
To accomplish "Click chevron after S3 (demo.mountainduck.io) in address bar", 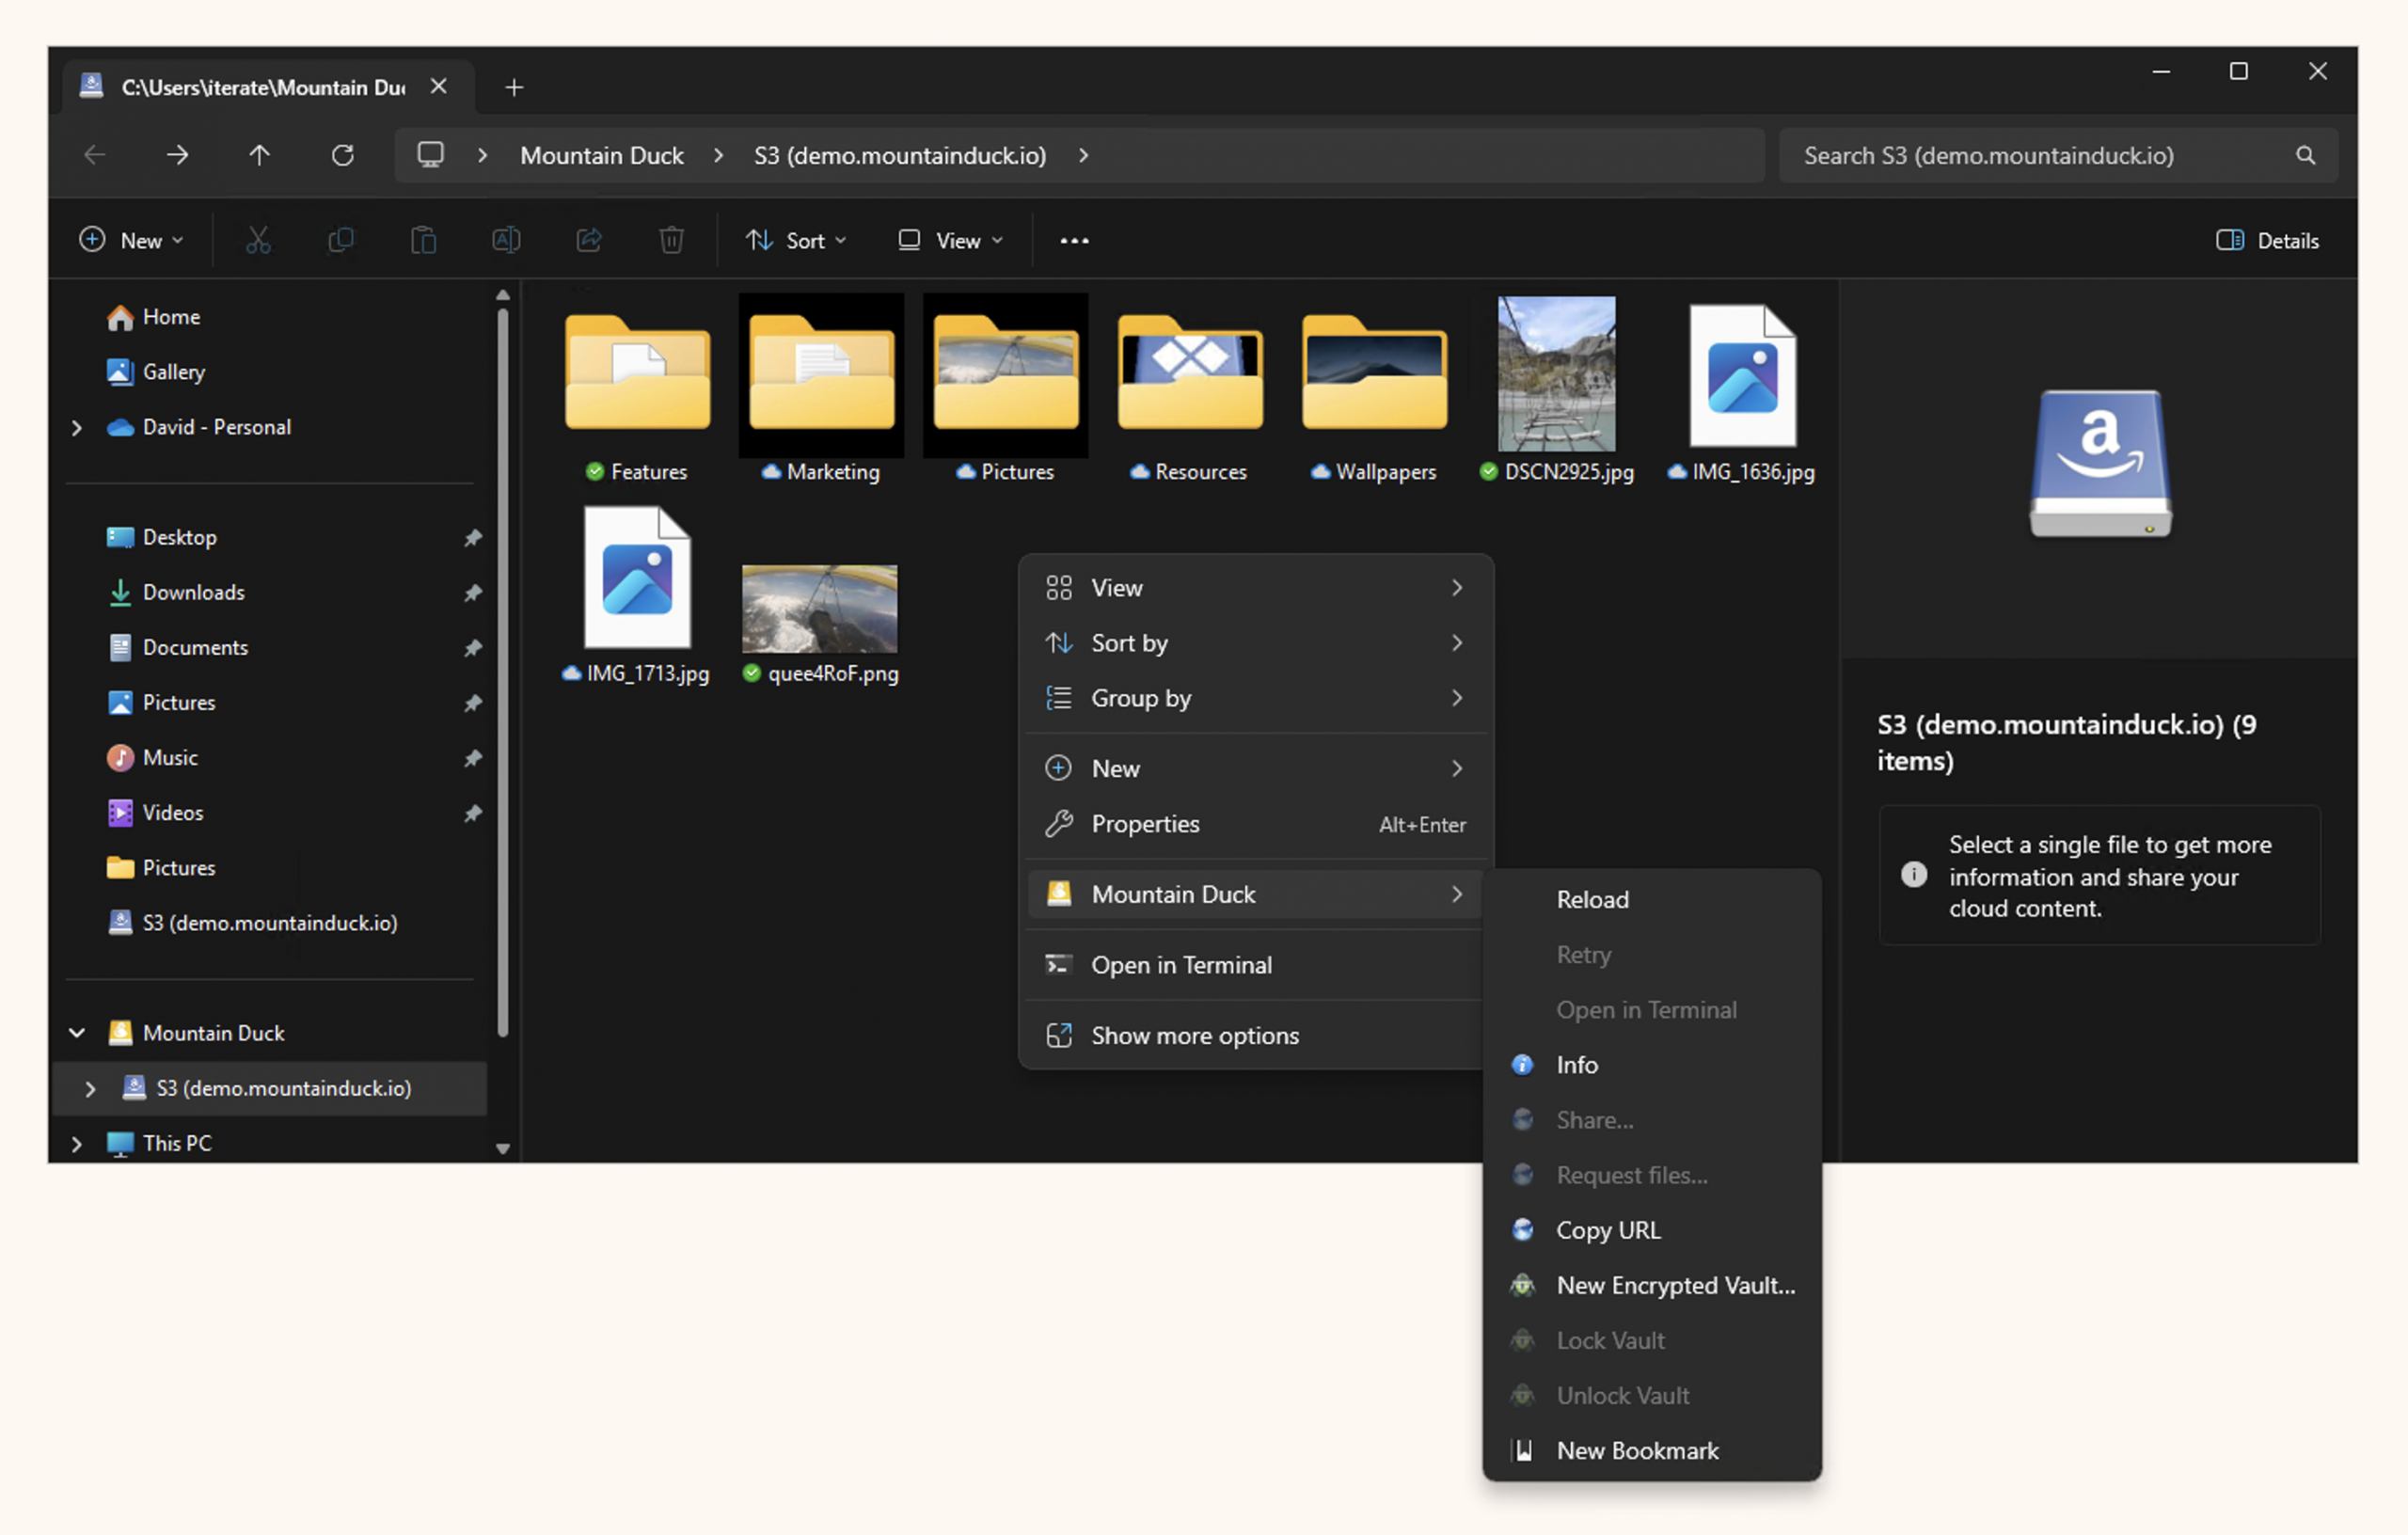I will [1083, 155].
